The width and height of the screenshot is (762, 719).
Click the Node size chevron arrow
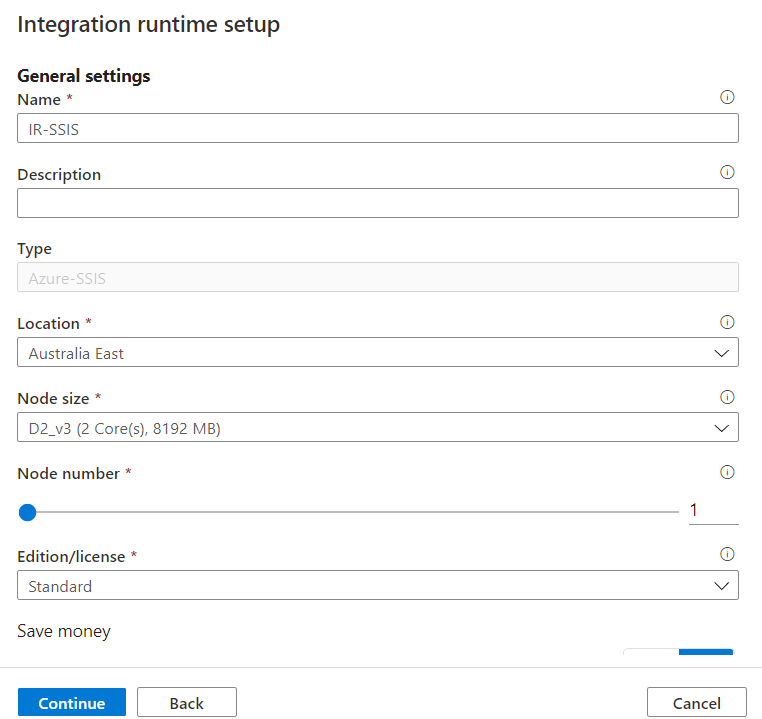pos(722,428)
